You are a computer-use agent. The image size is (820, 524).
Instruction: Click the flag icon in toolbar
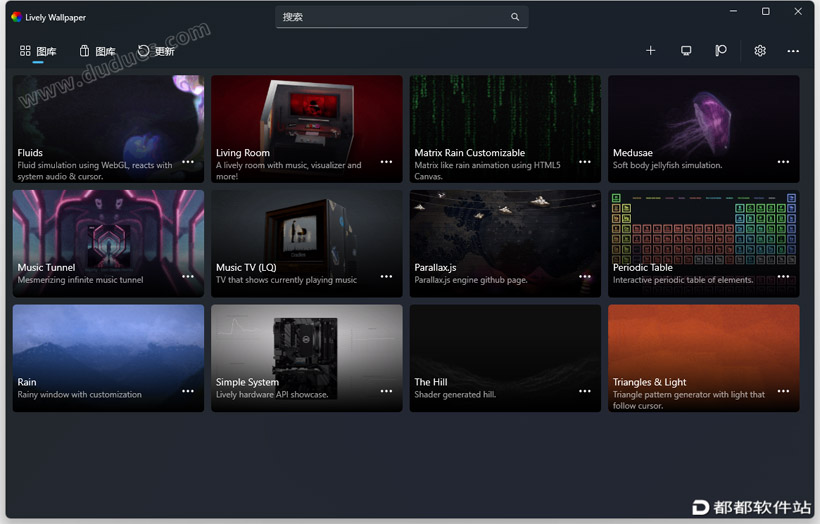721,51
